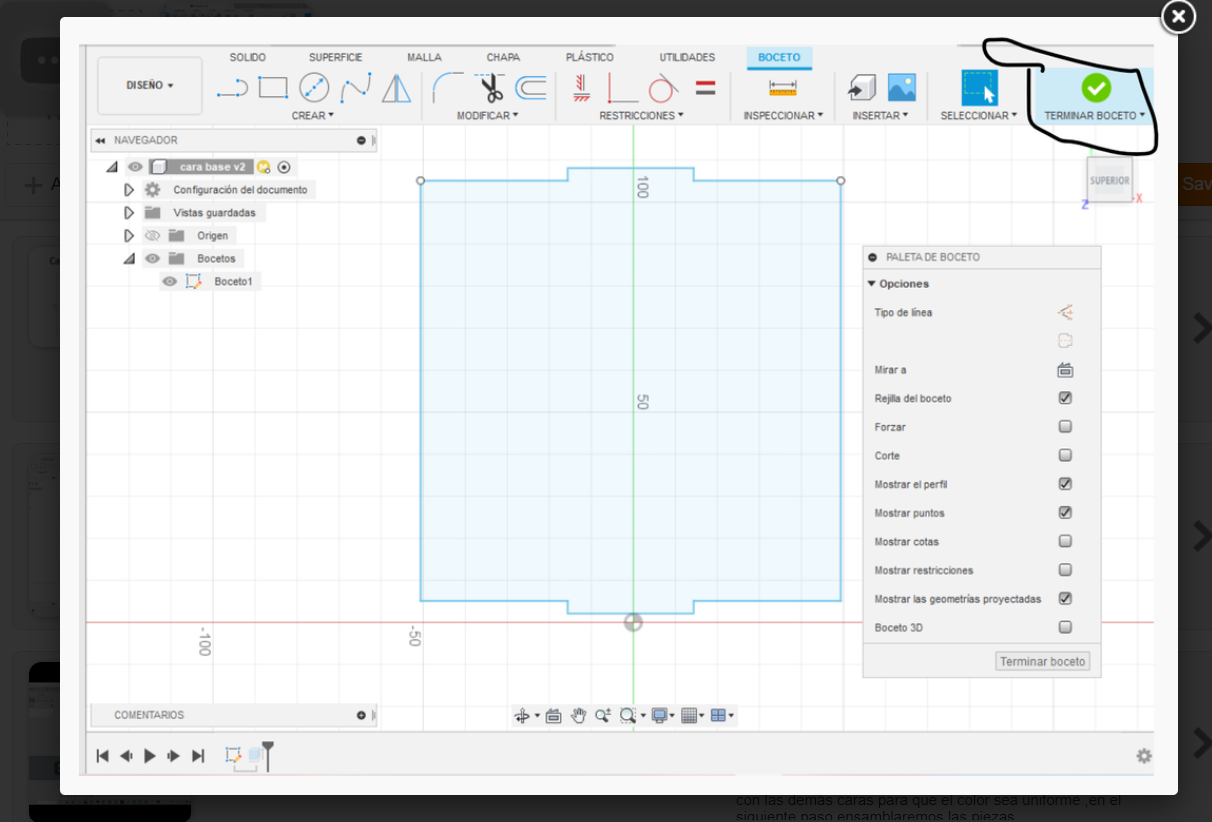
Task: Switch to the UTILIDADES tab
Action: click(687, 58)
